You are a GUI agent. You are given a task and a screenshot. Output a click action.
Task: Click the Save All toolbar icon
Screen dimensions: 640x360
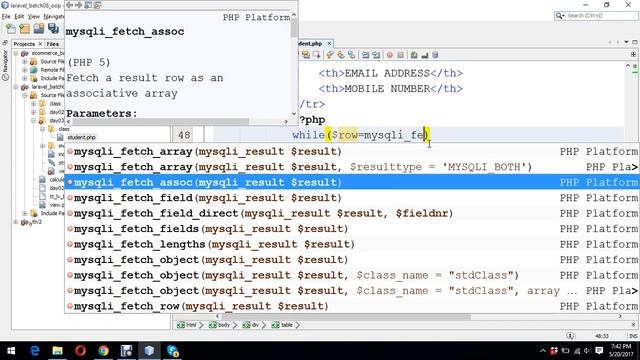(x=53, y=29)
